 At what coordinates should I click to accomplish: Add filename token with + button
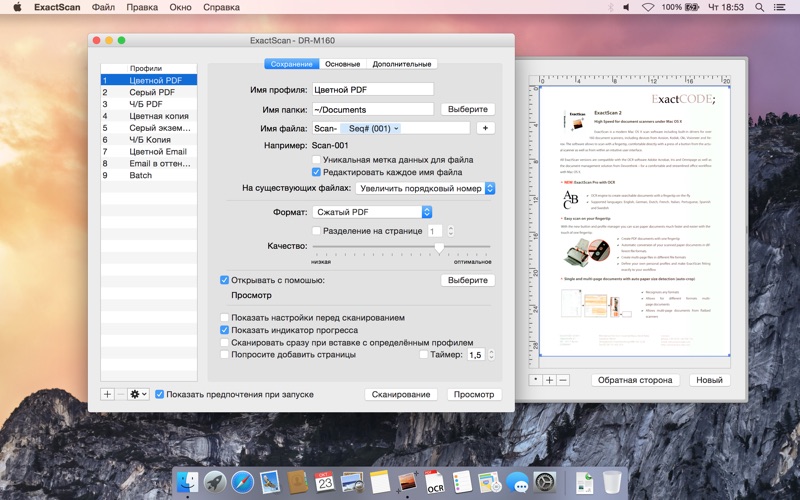(x=485, y=128)
